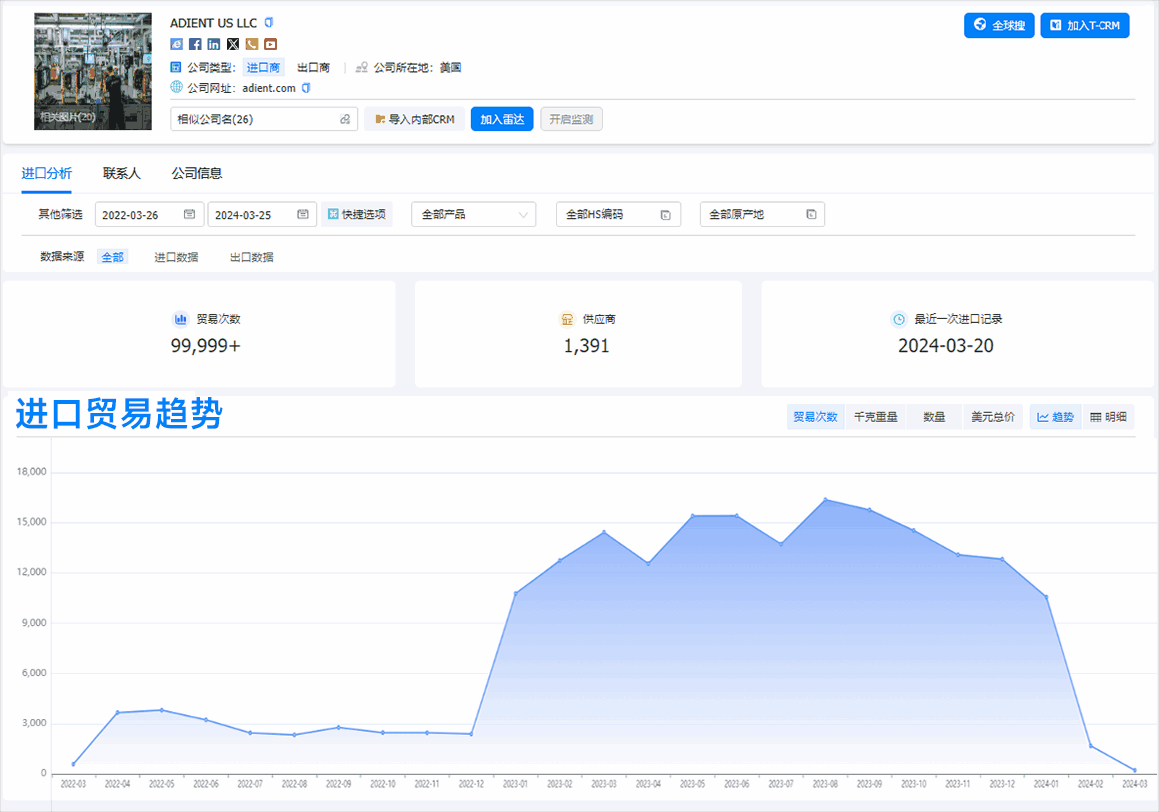This screenshot has height=812, width=1159.
Task: Click the YouTube channel icon
Action: tap(271, 44)
